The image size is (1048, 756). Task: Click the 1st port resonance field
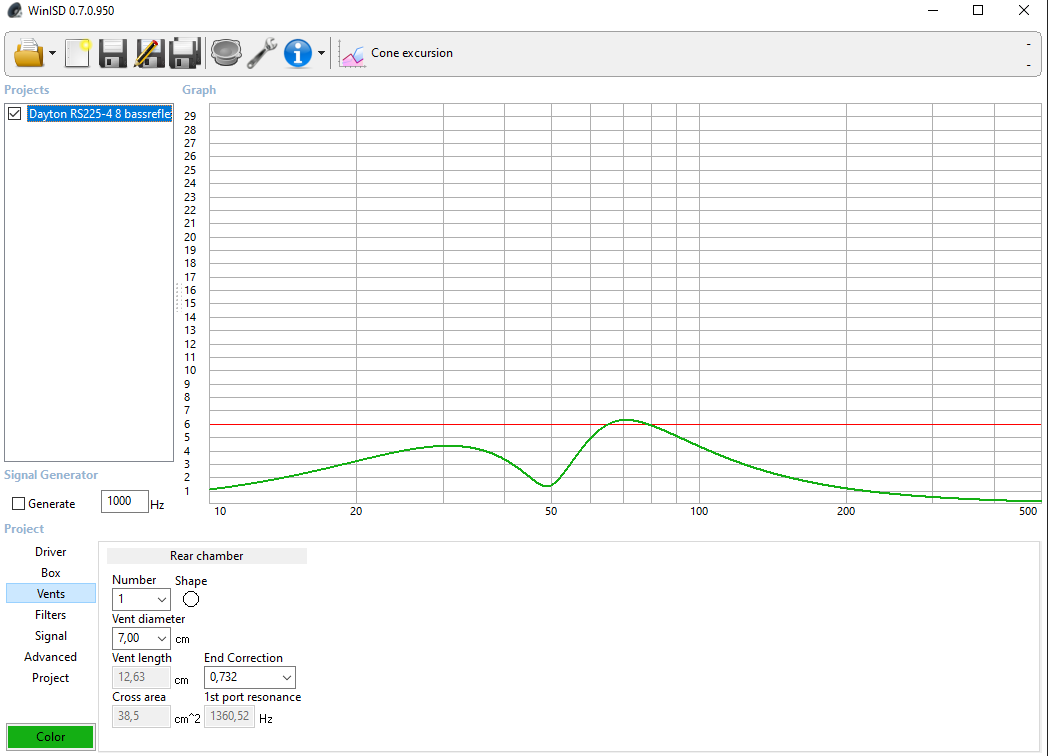(229, 717)
